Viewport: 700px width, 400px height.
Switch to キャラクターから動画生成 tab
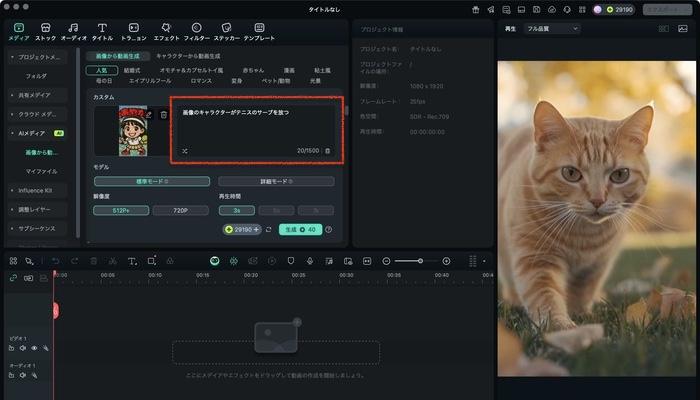[x=188, y=57]
